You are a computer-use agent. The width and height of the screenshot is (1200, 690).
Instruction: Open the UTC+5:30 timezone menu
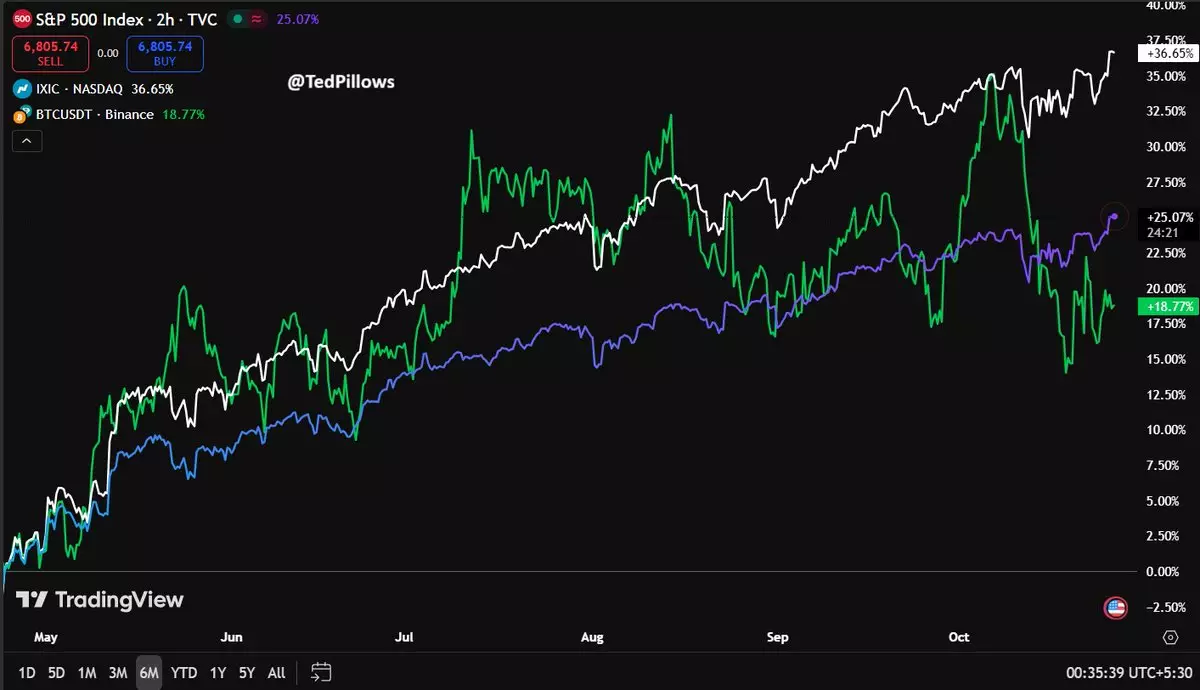point(1128,673)
